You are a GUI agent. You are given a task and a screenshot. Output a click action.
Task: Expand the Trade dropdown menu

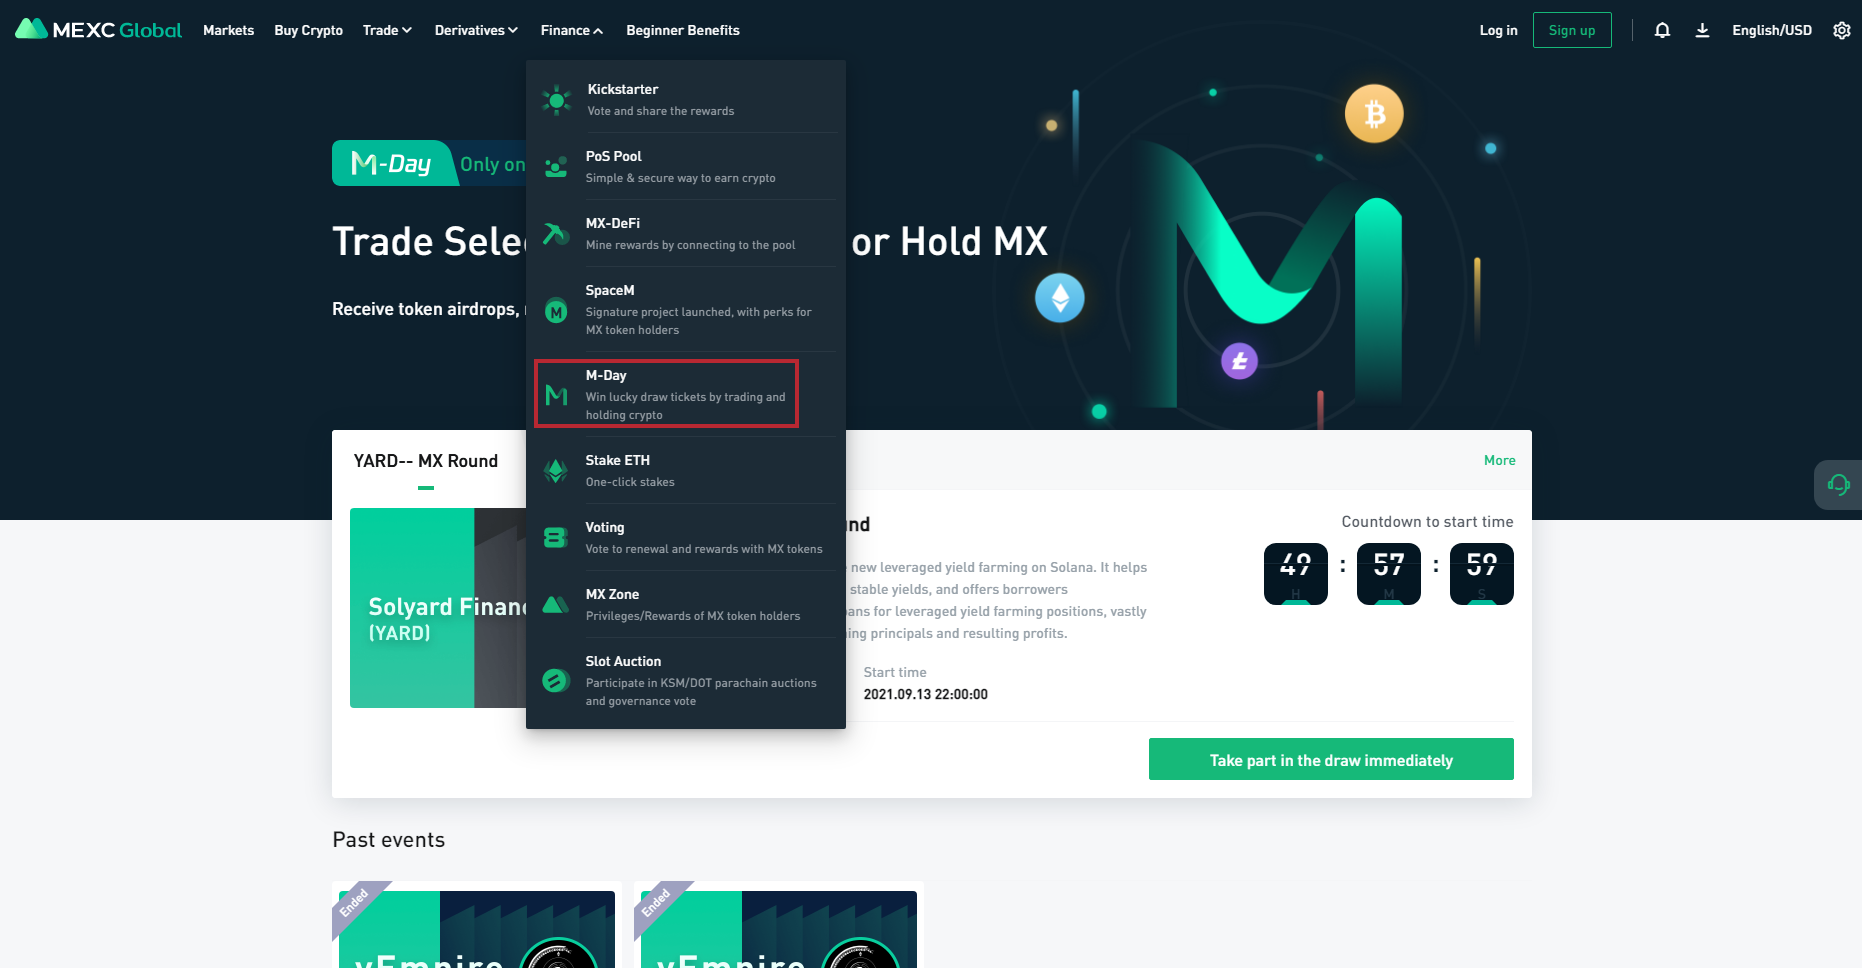(387, 30)
